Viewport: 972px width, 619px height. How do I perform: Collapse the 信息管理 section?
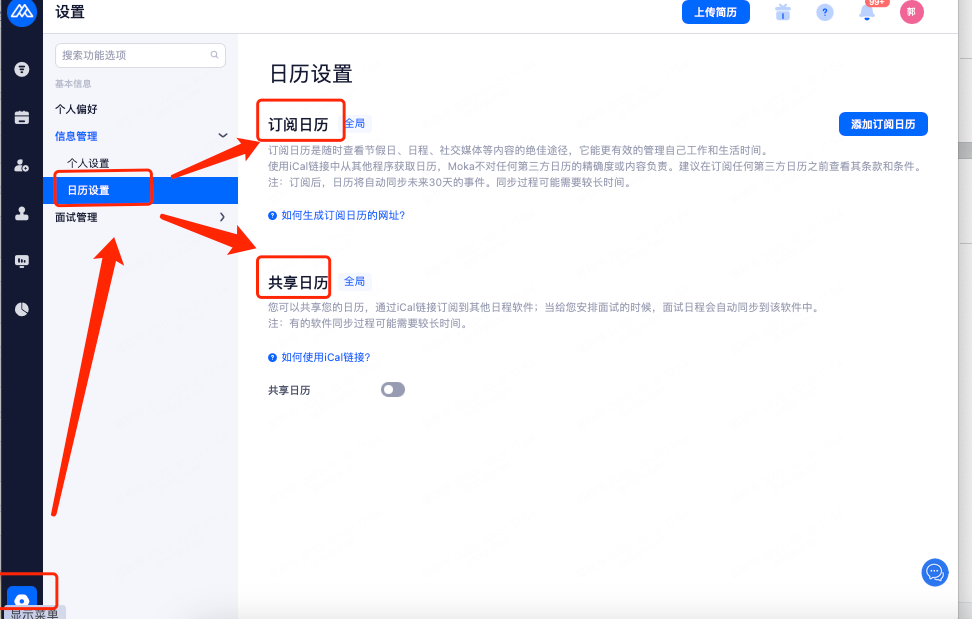(x=223, y=136)
